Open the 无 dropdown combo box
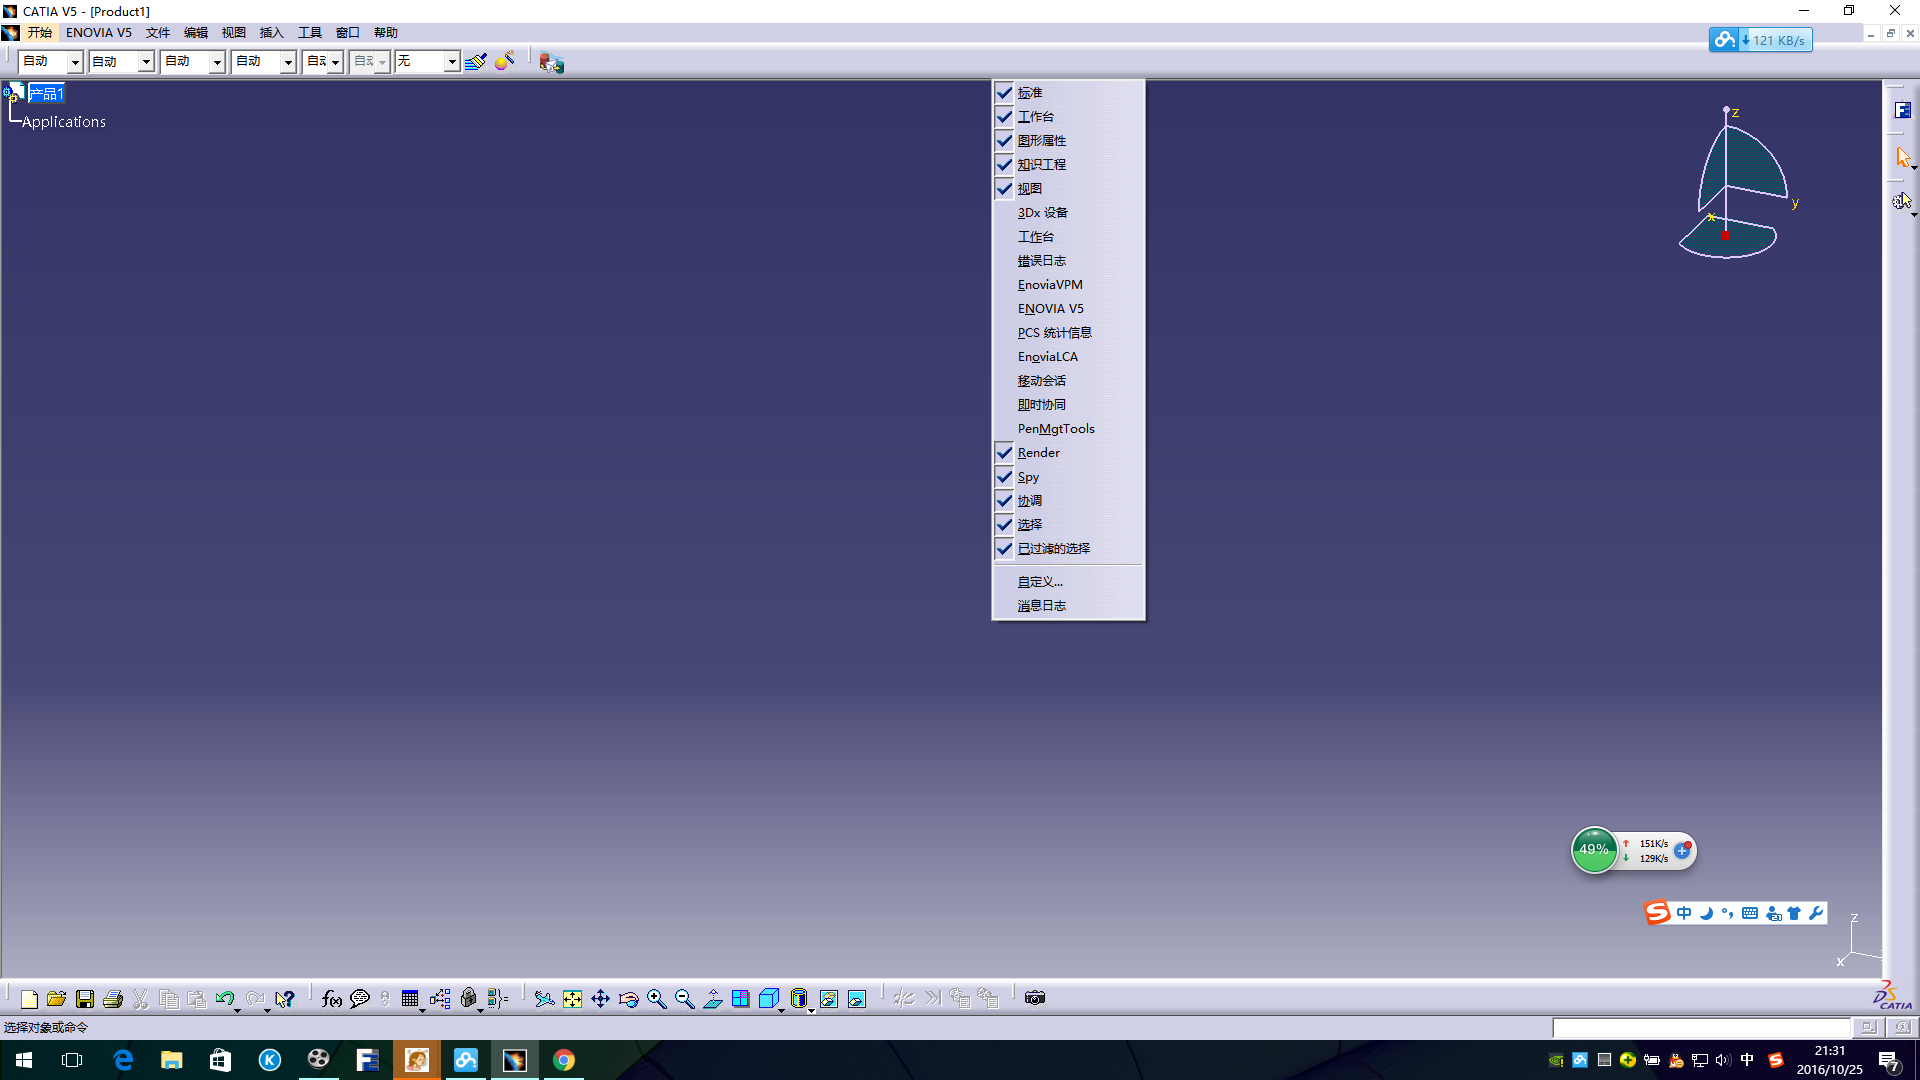This screenshot has height=1080, width=1920. (x=451, y=62)
